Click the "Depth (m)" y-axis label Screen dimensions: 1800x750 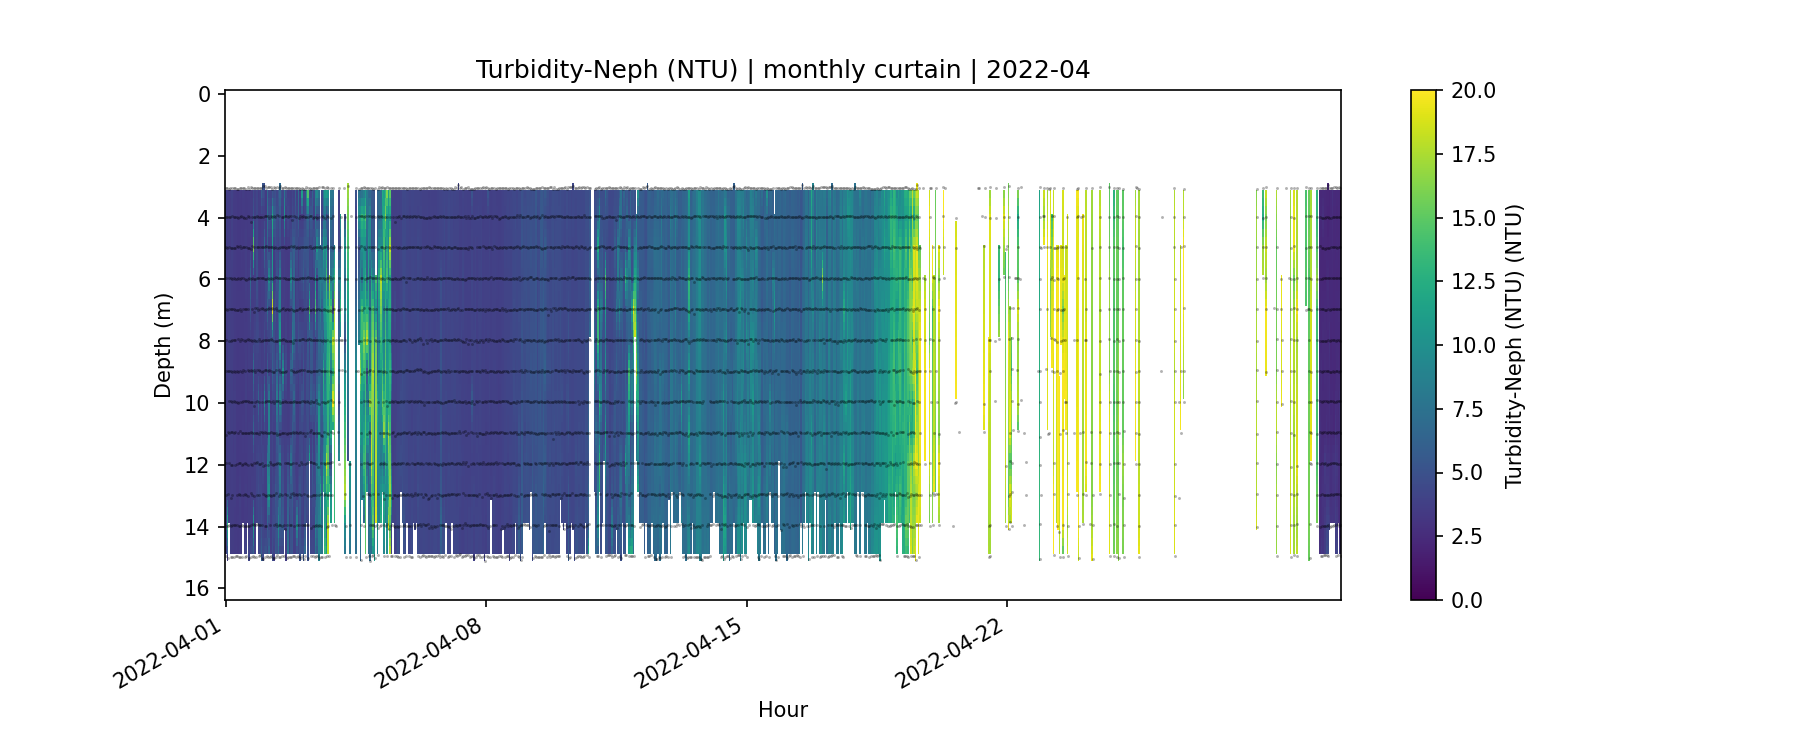[163, 345]
